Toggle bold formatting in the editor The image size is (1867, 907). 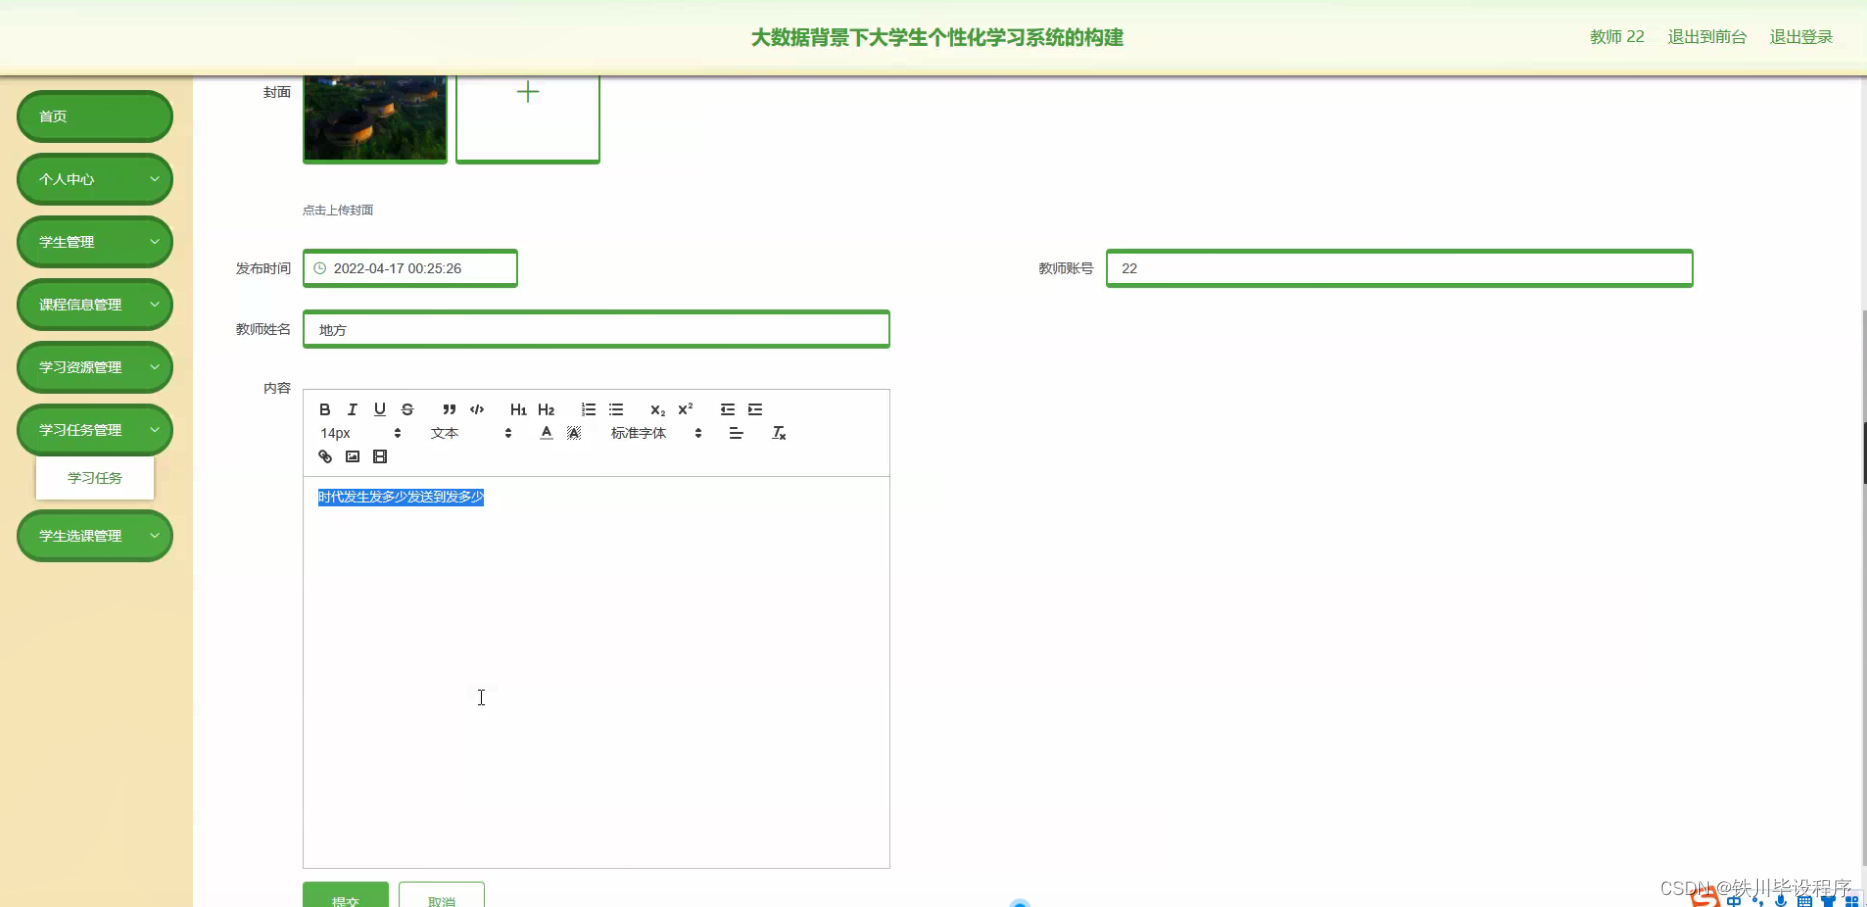coord(324,409)
